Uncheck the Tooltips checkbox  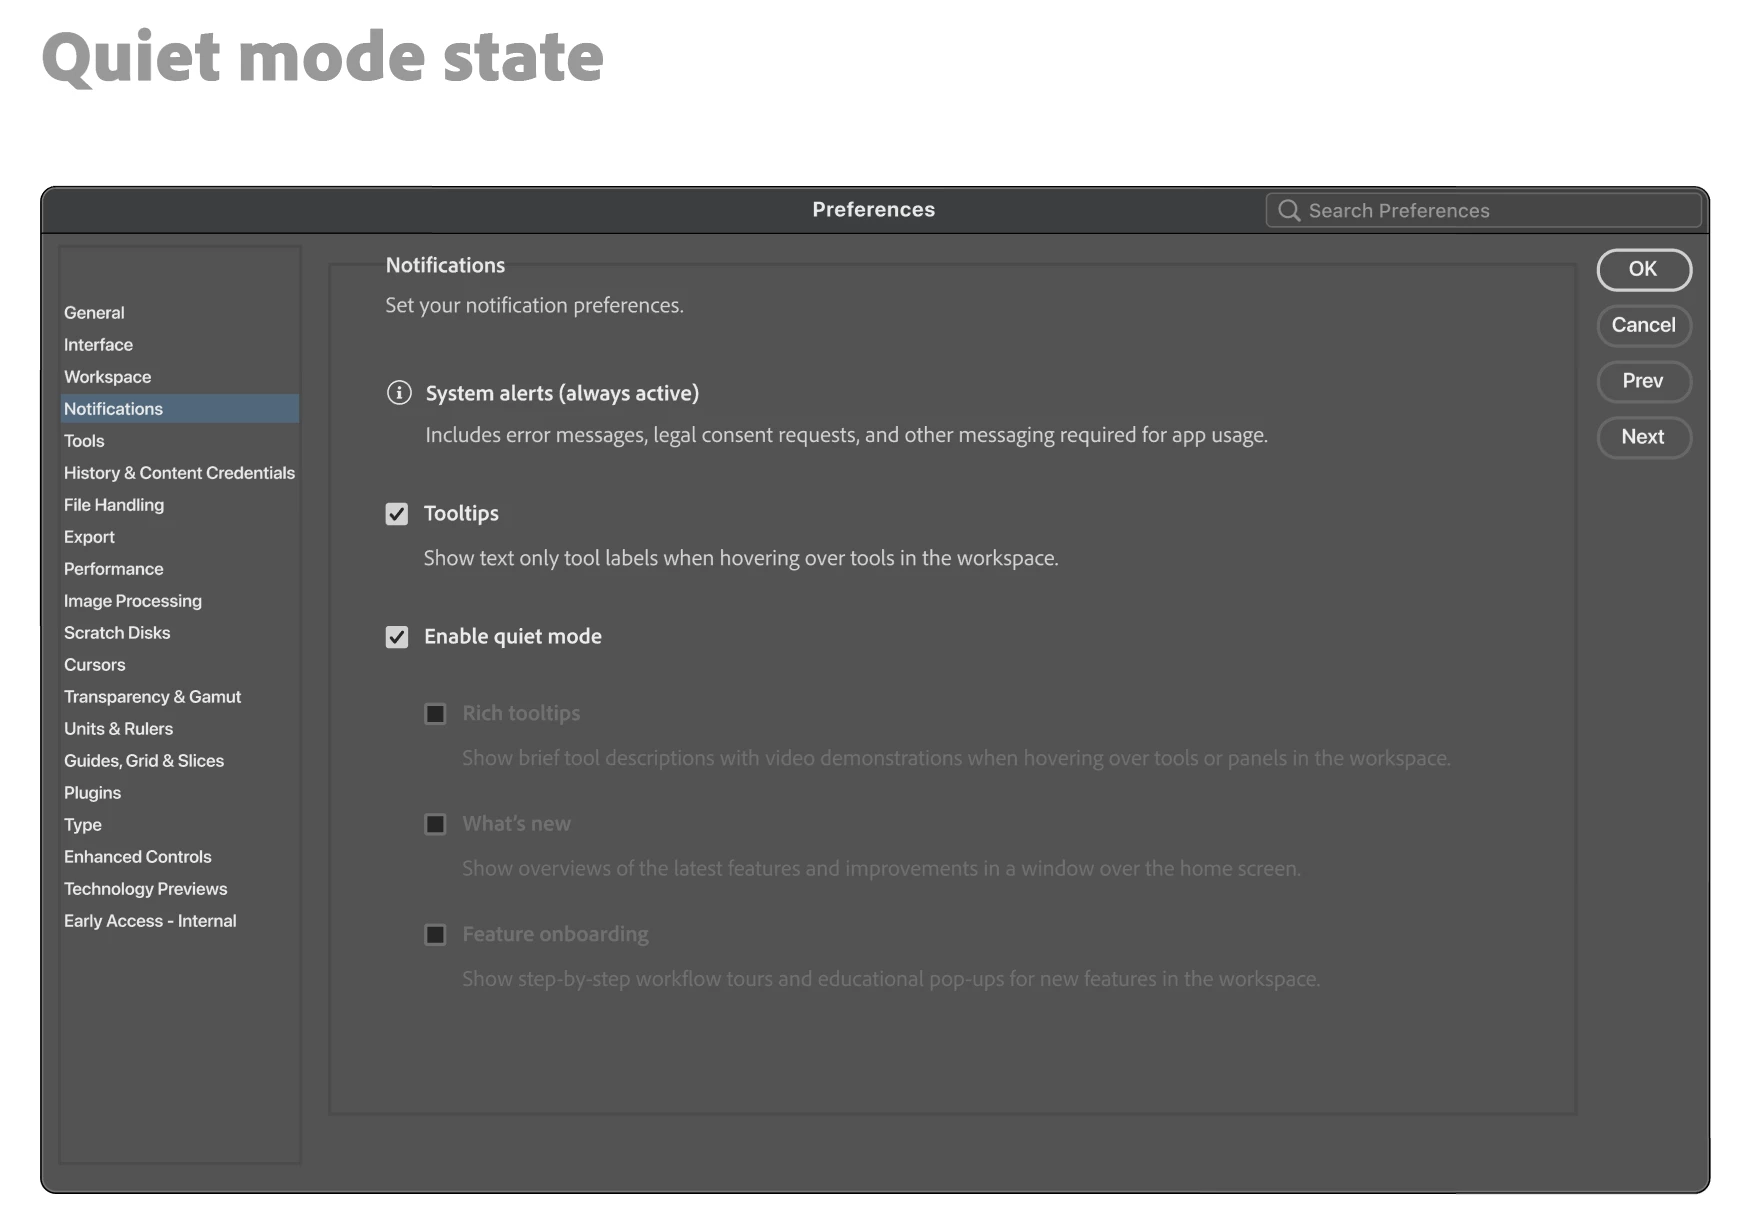tap(397, 514)
